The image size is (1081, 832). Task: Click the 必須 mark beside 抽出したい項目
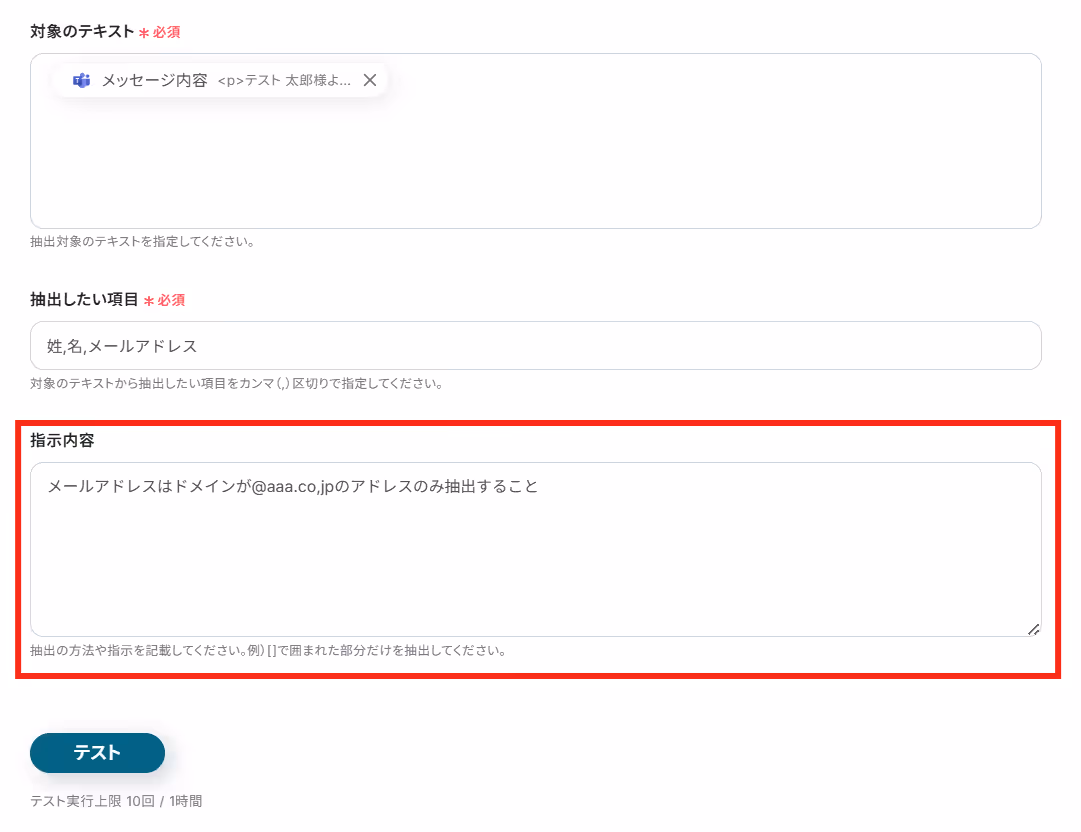point(171,300)
